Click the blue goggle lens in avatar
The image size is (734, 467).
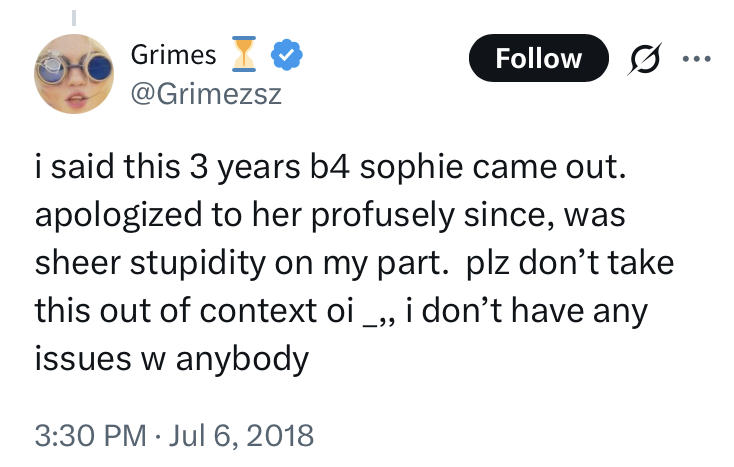[x=98, y=71]
